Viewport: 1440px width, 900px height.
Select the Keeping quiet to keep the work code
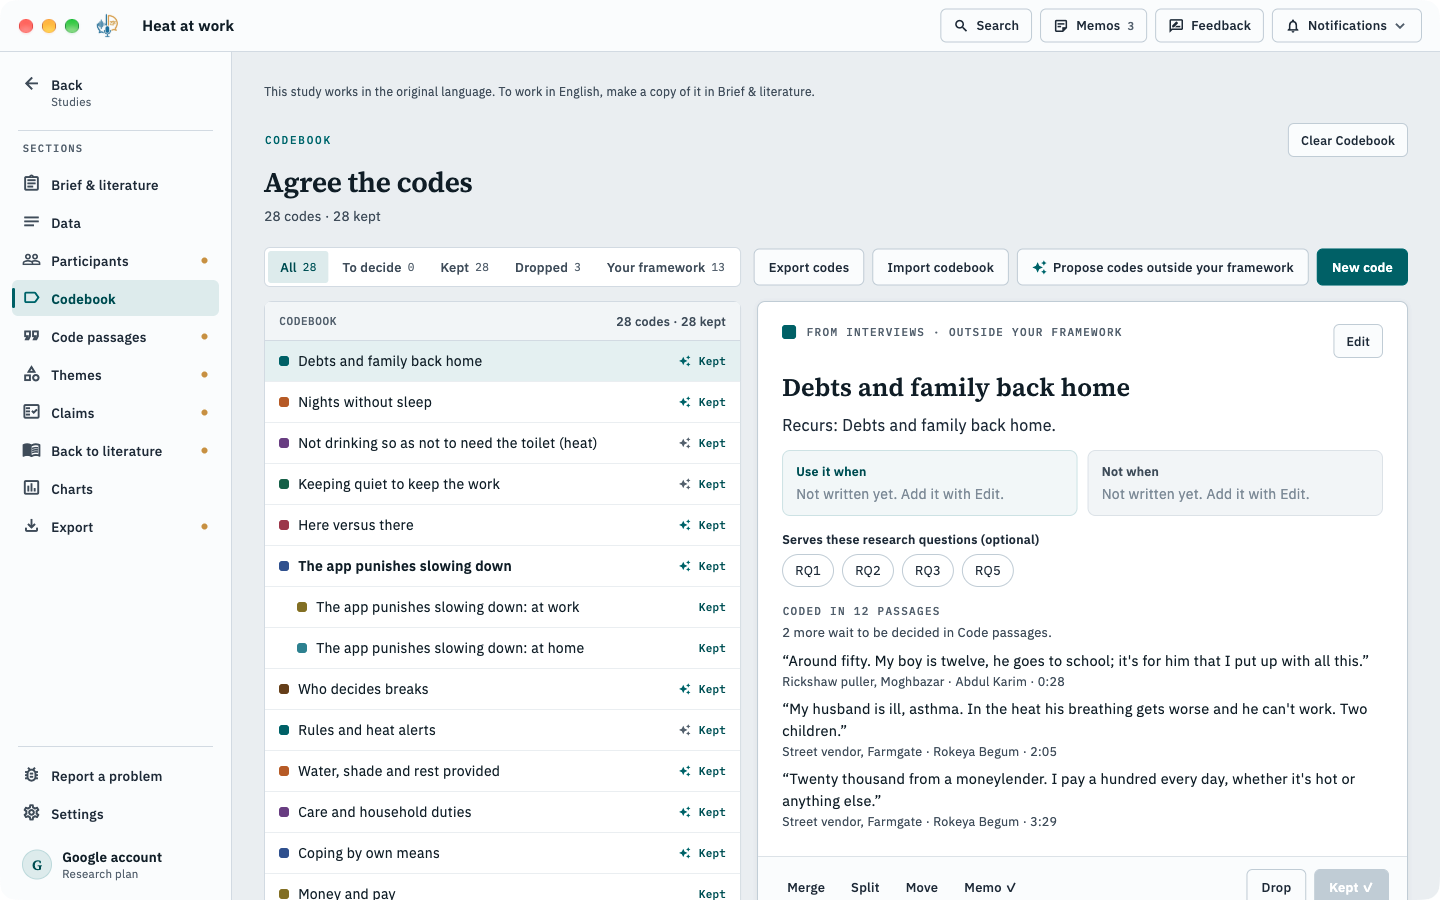502,484
